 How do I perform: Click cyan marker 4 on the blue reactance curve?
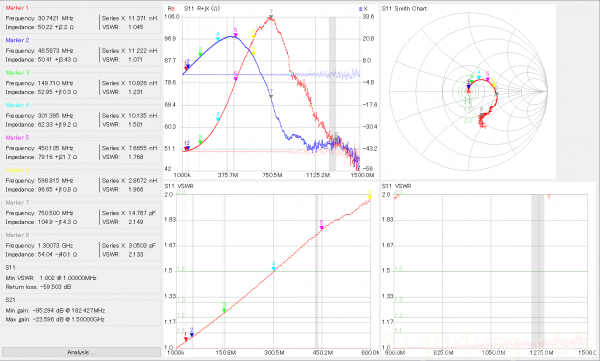tap(218, 39)
